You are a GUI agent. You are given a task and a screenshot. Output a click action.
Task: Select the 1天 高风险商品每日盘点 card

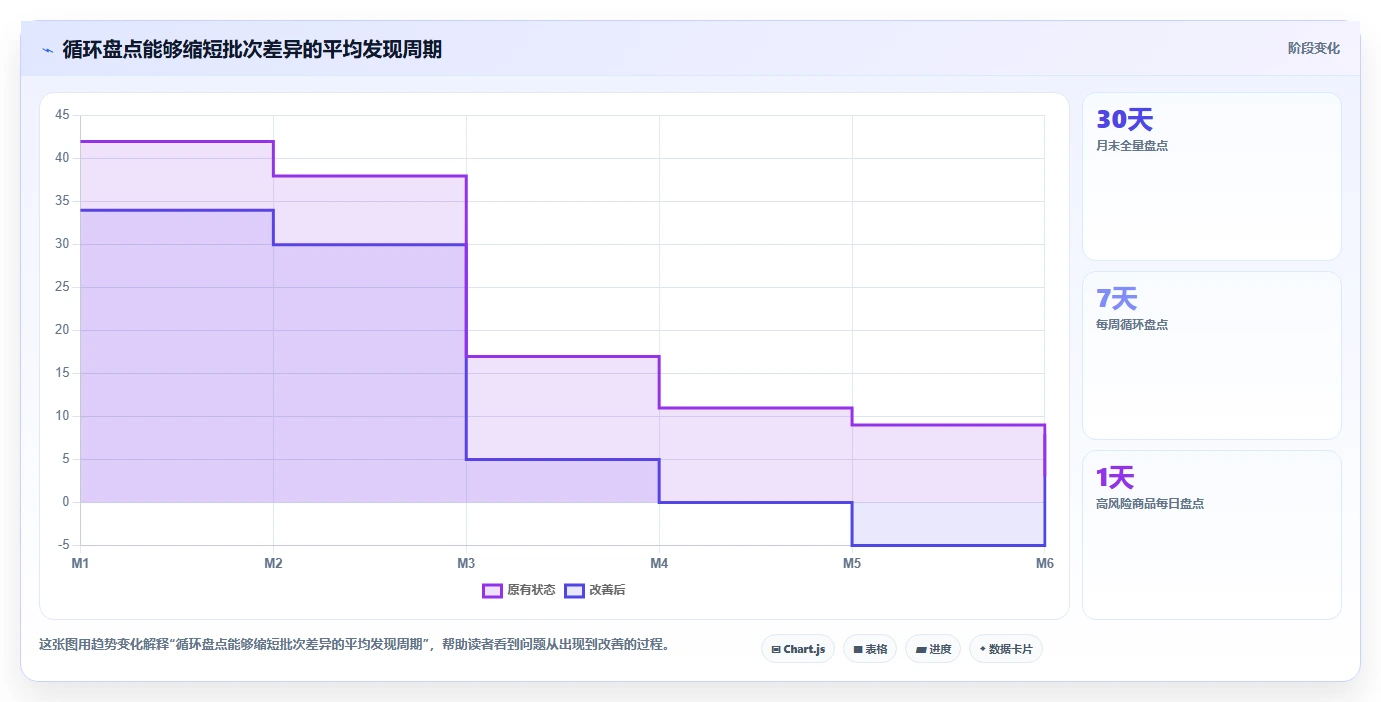[1211, 535]
